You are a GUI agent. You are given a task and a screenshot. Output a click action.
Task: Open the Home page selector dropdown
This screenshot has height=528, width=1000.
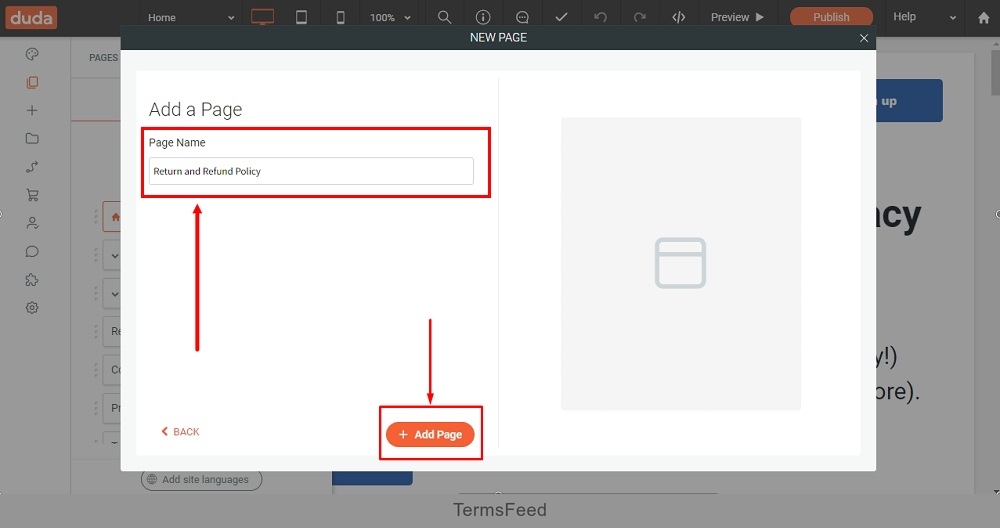(191, 17)
